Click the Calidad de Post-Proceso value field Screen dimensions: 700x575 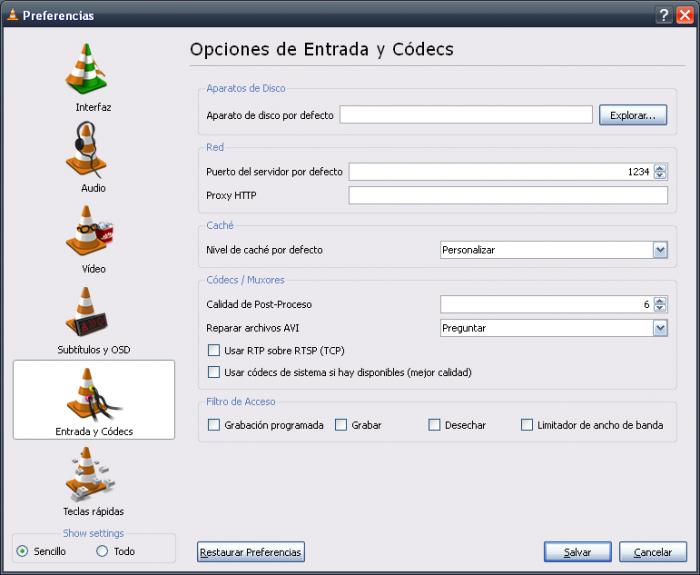pyautogui.click(x=547, y=304)
